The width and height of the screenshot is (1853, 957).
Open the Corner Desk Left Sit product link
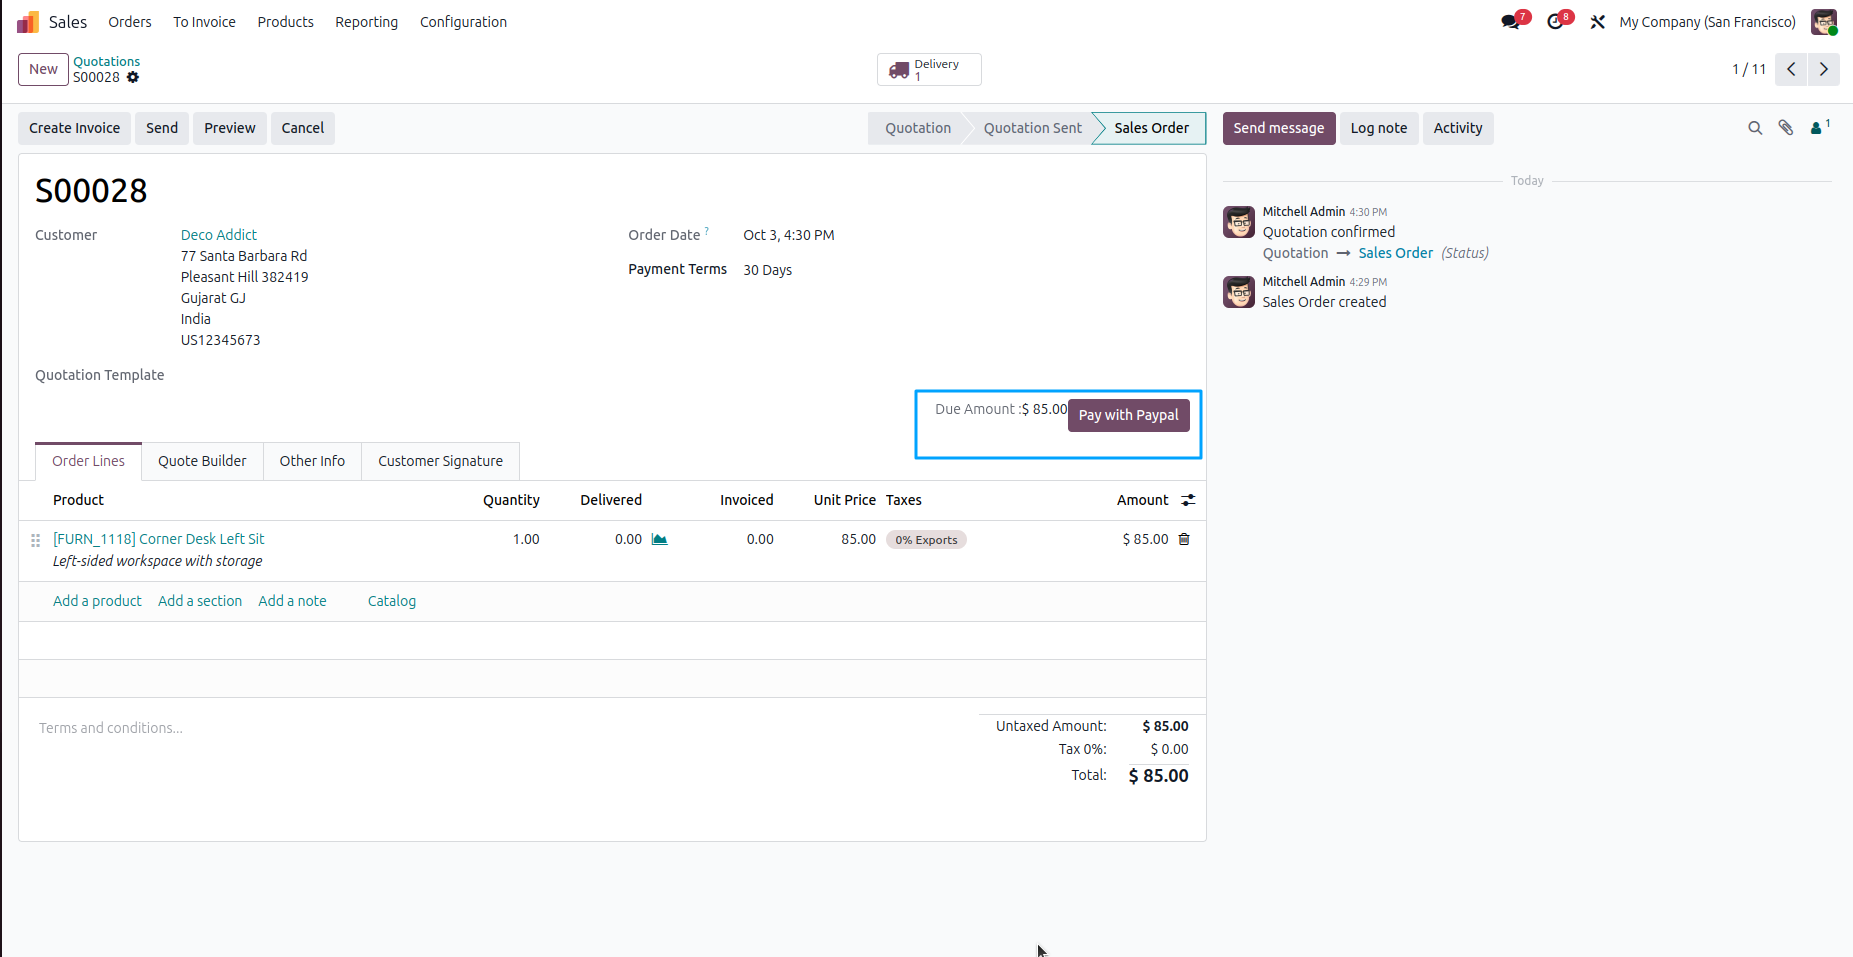pos(159,539)
